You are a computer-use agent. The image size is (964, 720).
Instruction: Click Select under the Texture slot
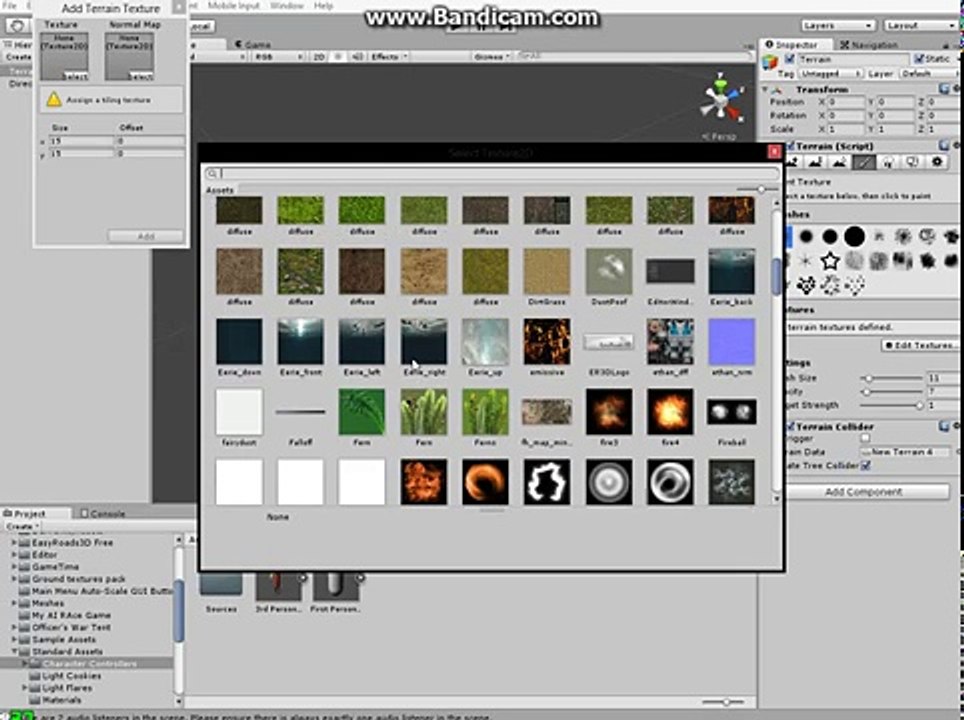point(75,76)
